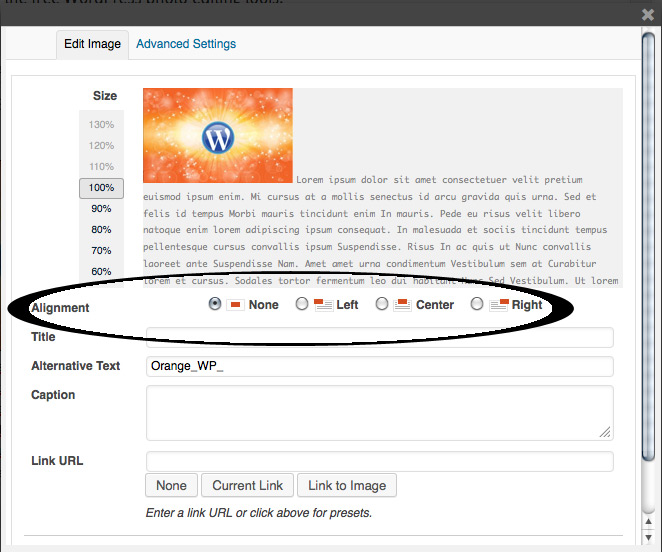Scale the image to 90%
Image resolution: width=662 pixels, height=552 pixels.
(101, 209)
